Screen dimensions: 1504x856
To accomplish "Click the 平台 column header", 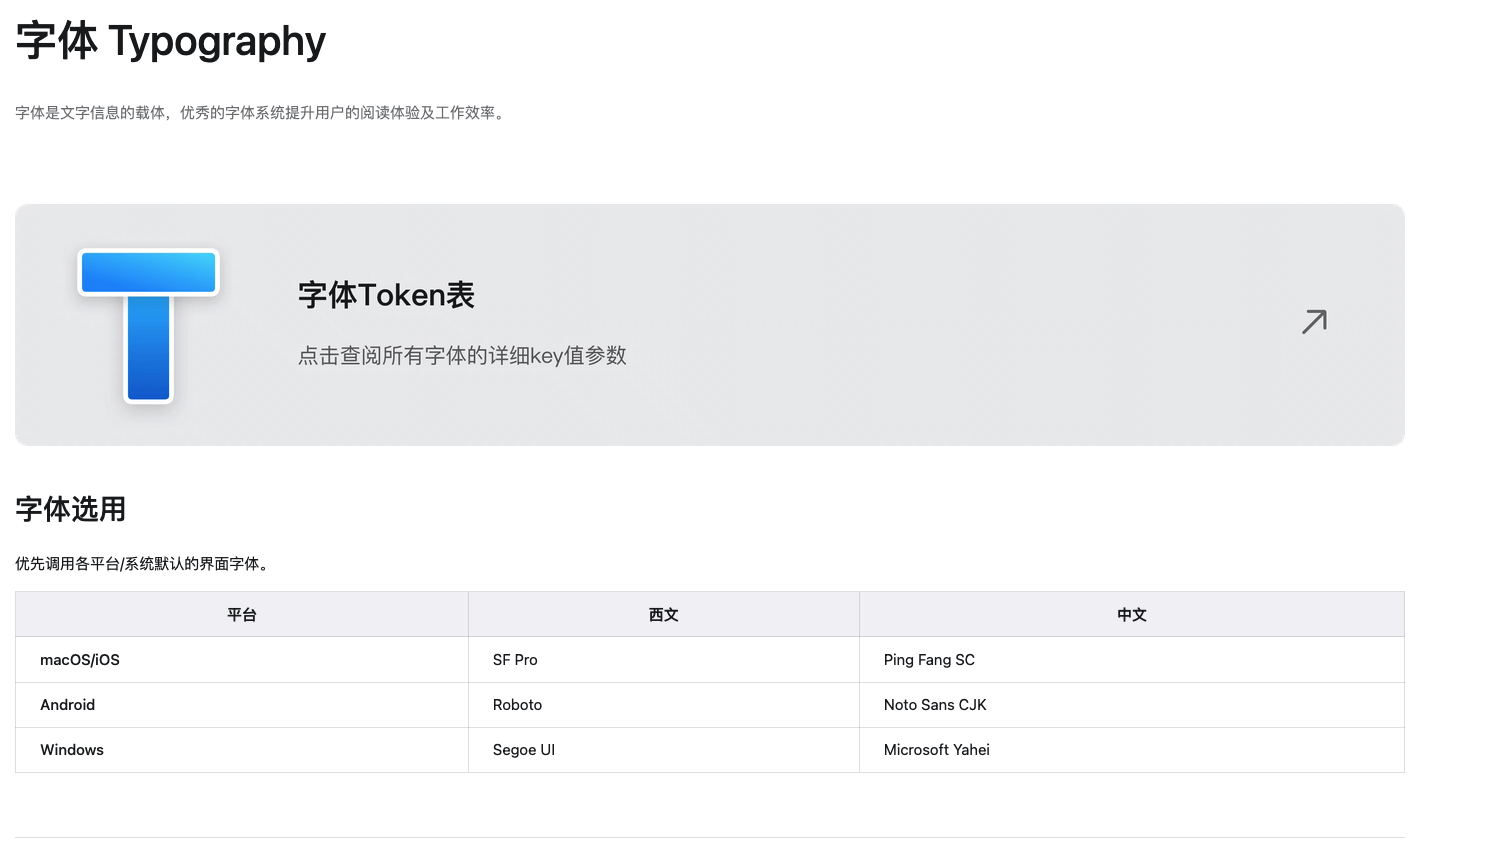I will coord(242,615).
